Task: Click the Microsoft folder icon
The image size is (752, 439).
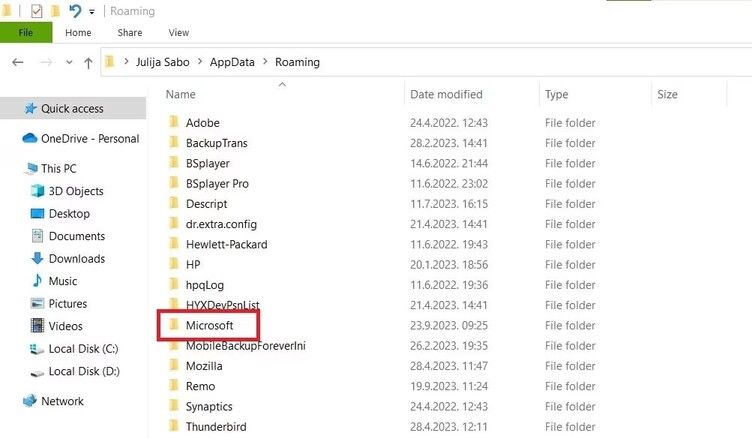Action: tap(174, 324)
